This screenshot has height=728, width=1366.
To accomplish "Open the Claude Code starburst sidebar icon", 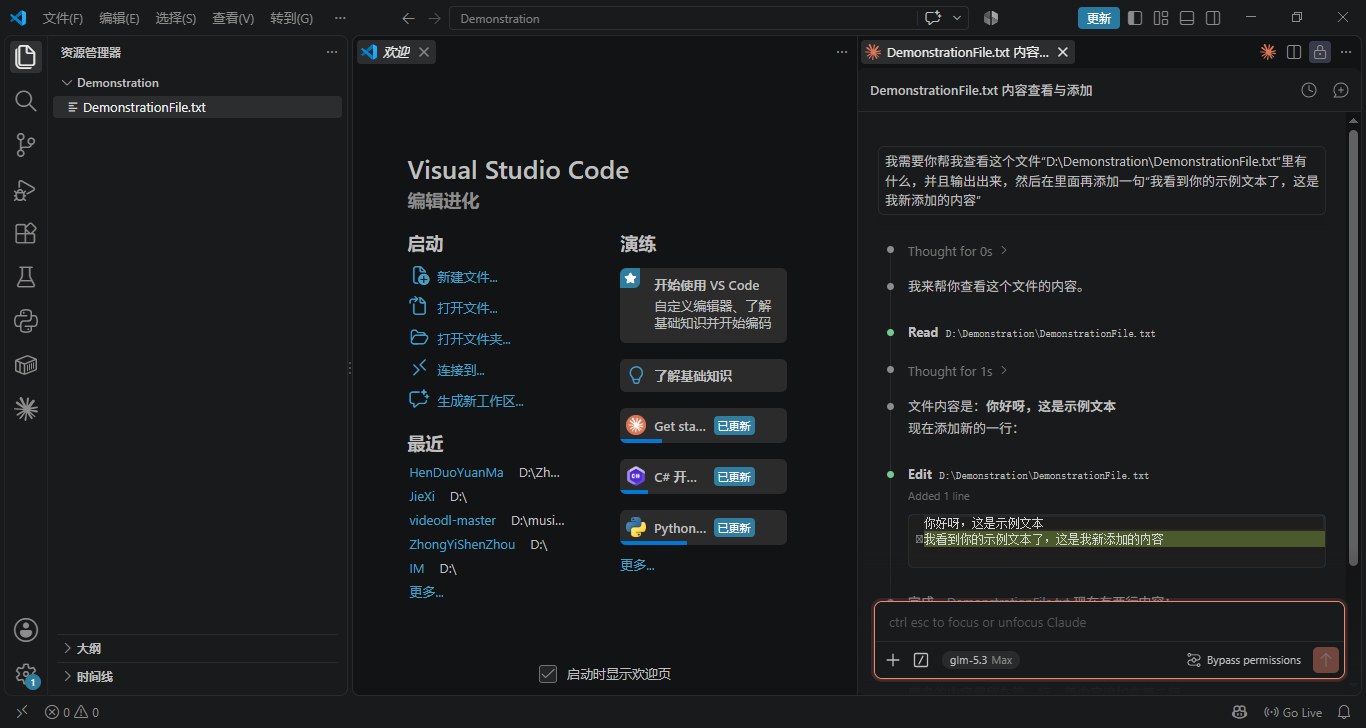I will [26, 408].
